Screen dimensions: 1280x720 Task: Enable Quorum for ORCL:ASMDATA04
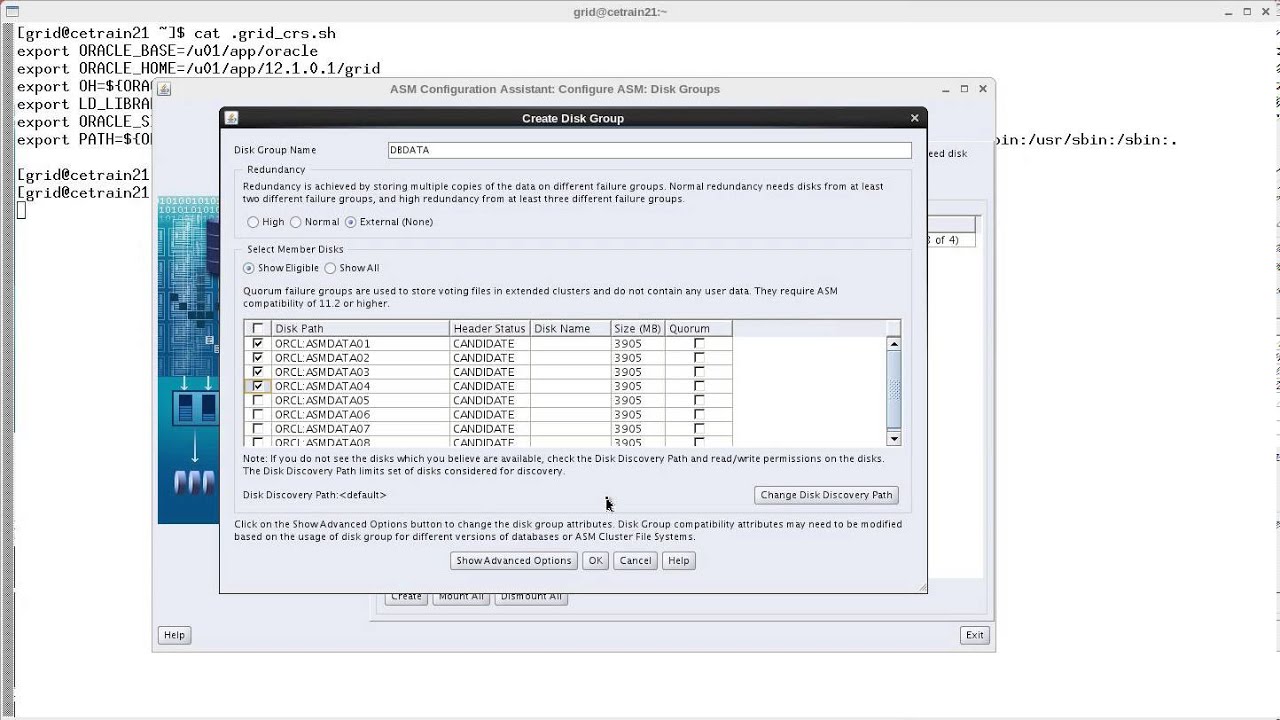[699, 386]
